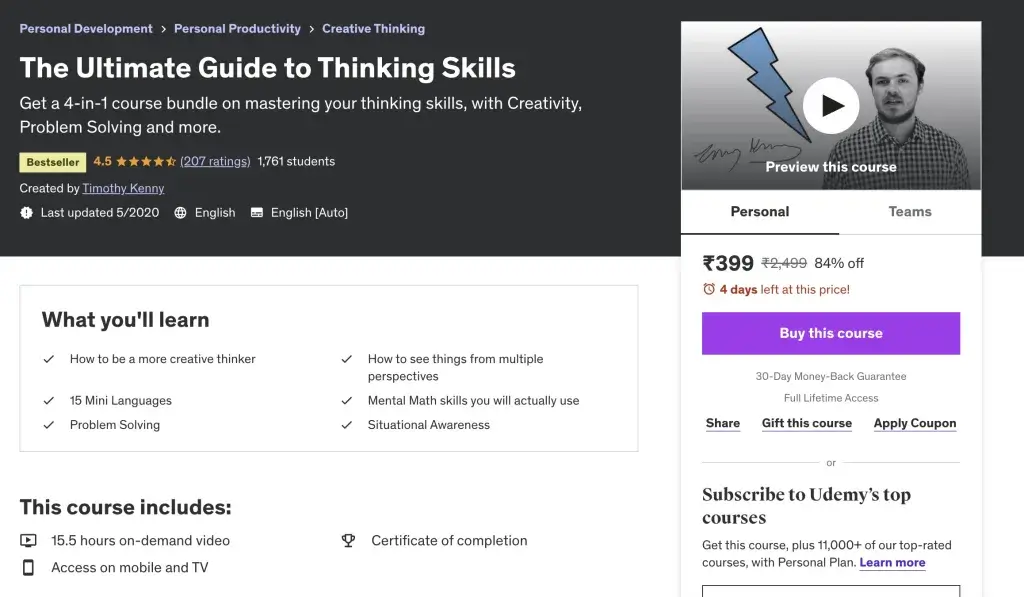The height and width of the screenshot is (597, 1024).
Task: Click the closed captions icon
Action: tap(257, 213)
